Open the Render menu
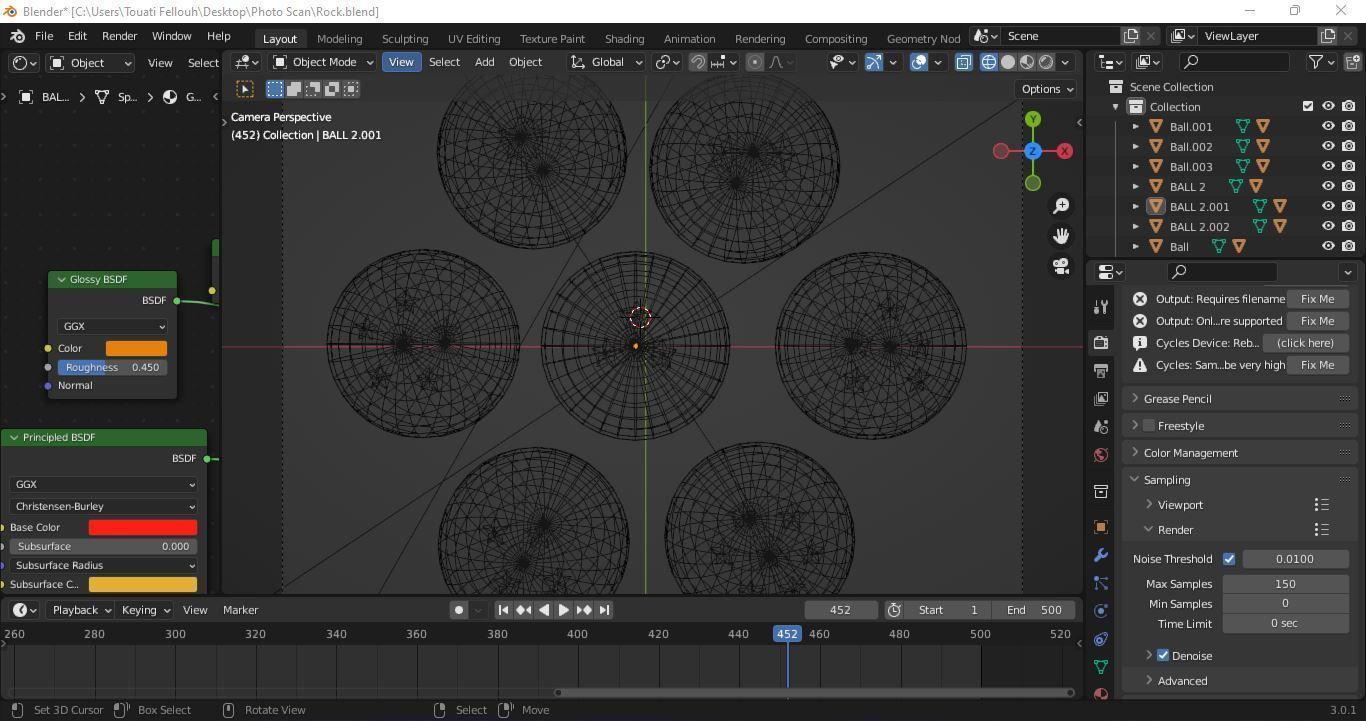Screen dimensions: 1366x721 (119, 36)
